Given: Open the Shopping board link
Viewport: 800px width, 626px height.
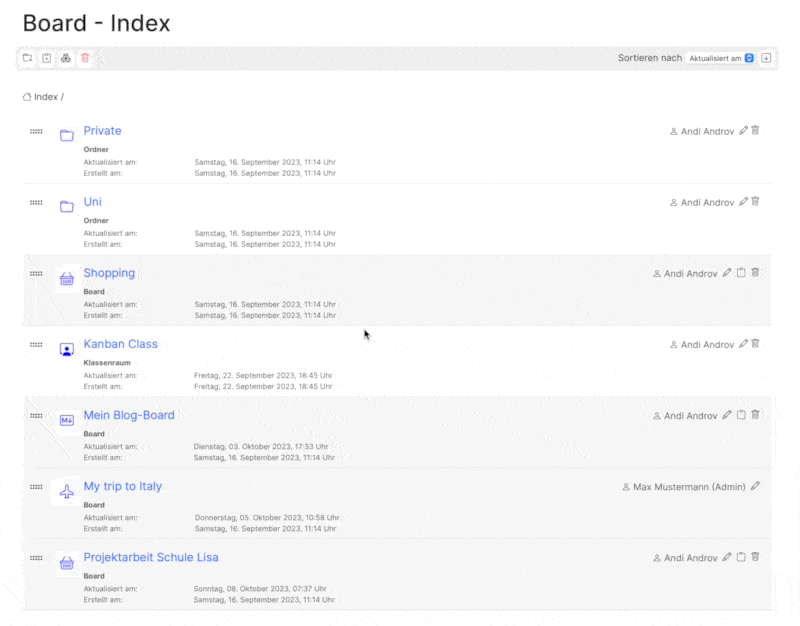Looking at the screenshot, I should [109, 273].
